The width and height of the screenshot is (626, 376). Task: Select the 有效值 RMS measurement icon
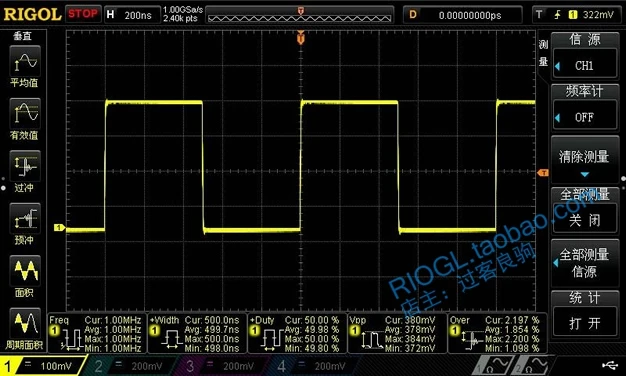pos(25,113)
